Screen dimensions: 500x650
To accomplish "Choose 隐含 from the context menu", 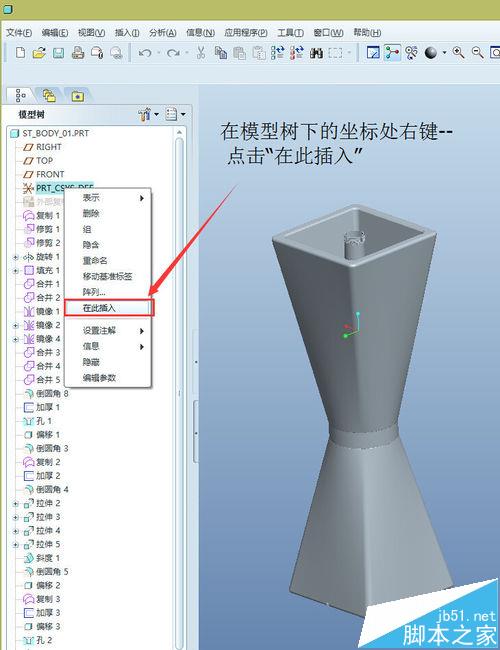I will pyautogui.click(x=108, y=245).
